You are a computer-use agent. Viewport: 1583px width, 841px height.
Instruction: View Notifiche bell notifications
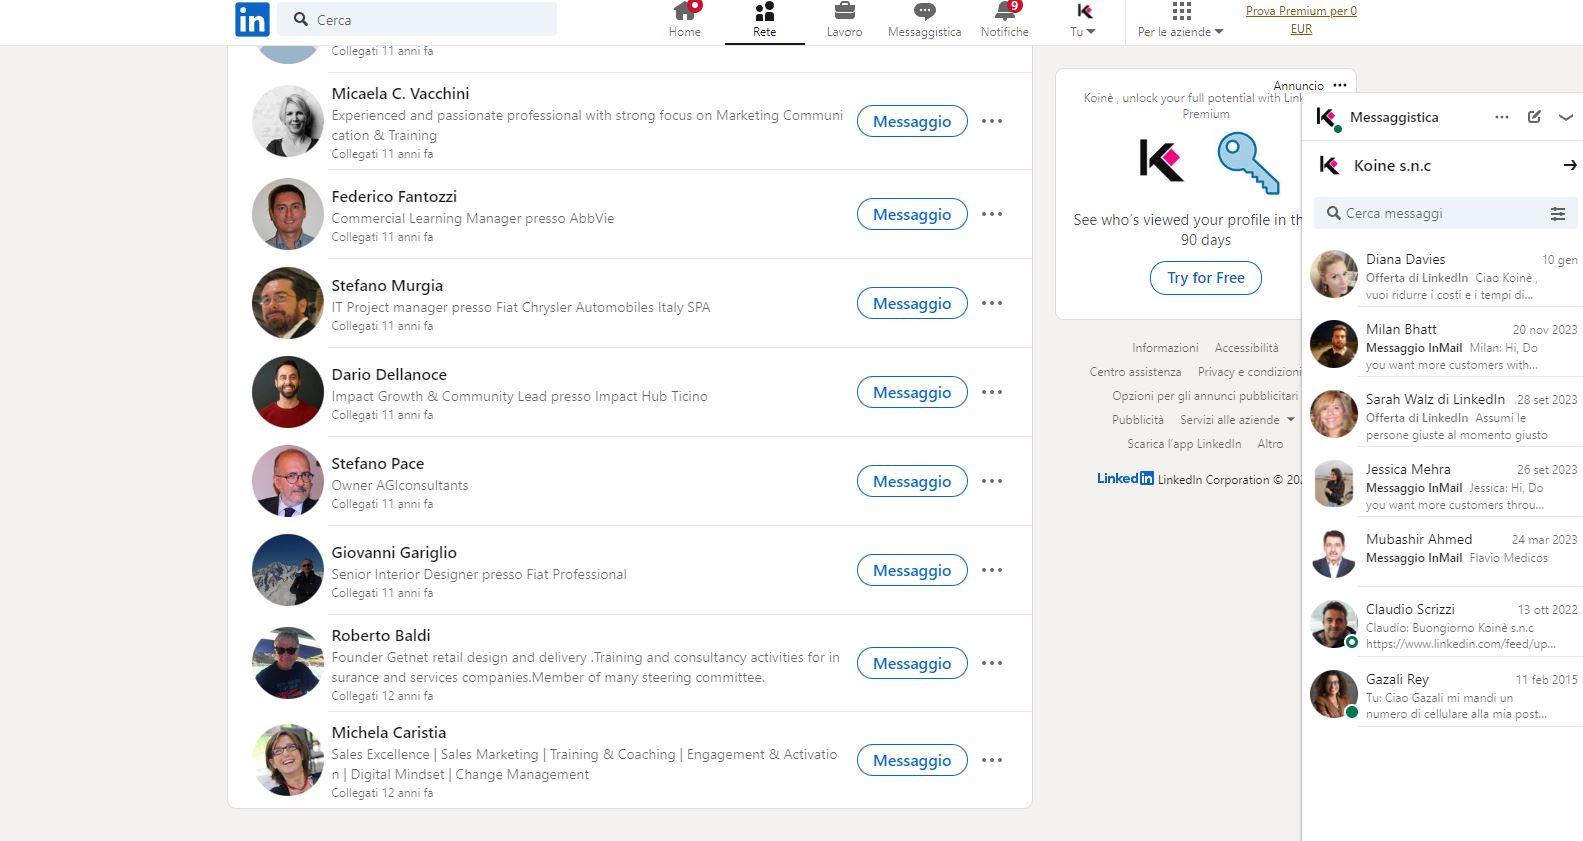point(1004,13)
